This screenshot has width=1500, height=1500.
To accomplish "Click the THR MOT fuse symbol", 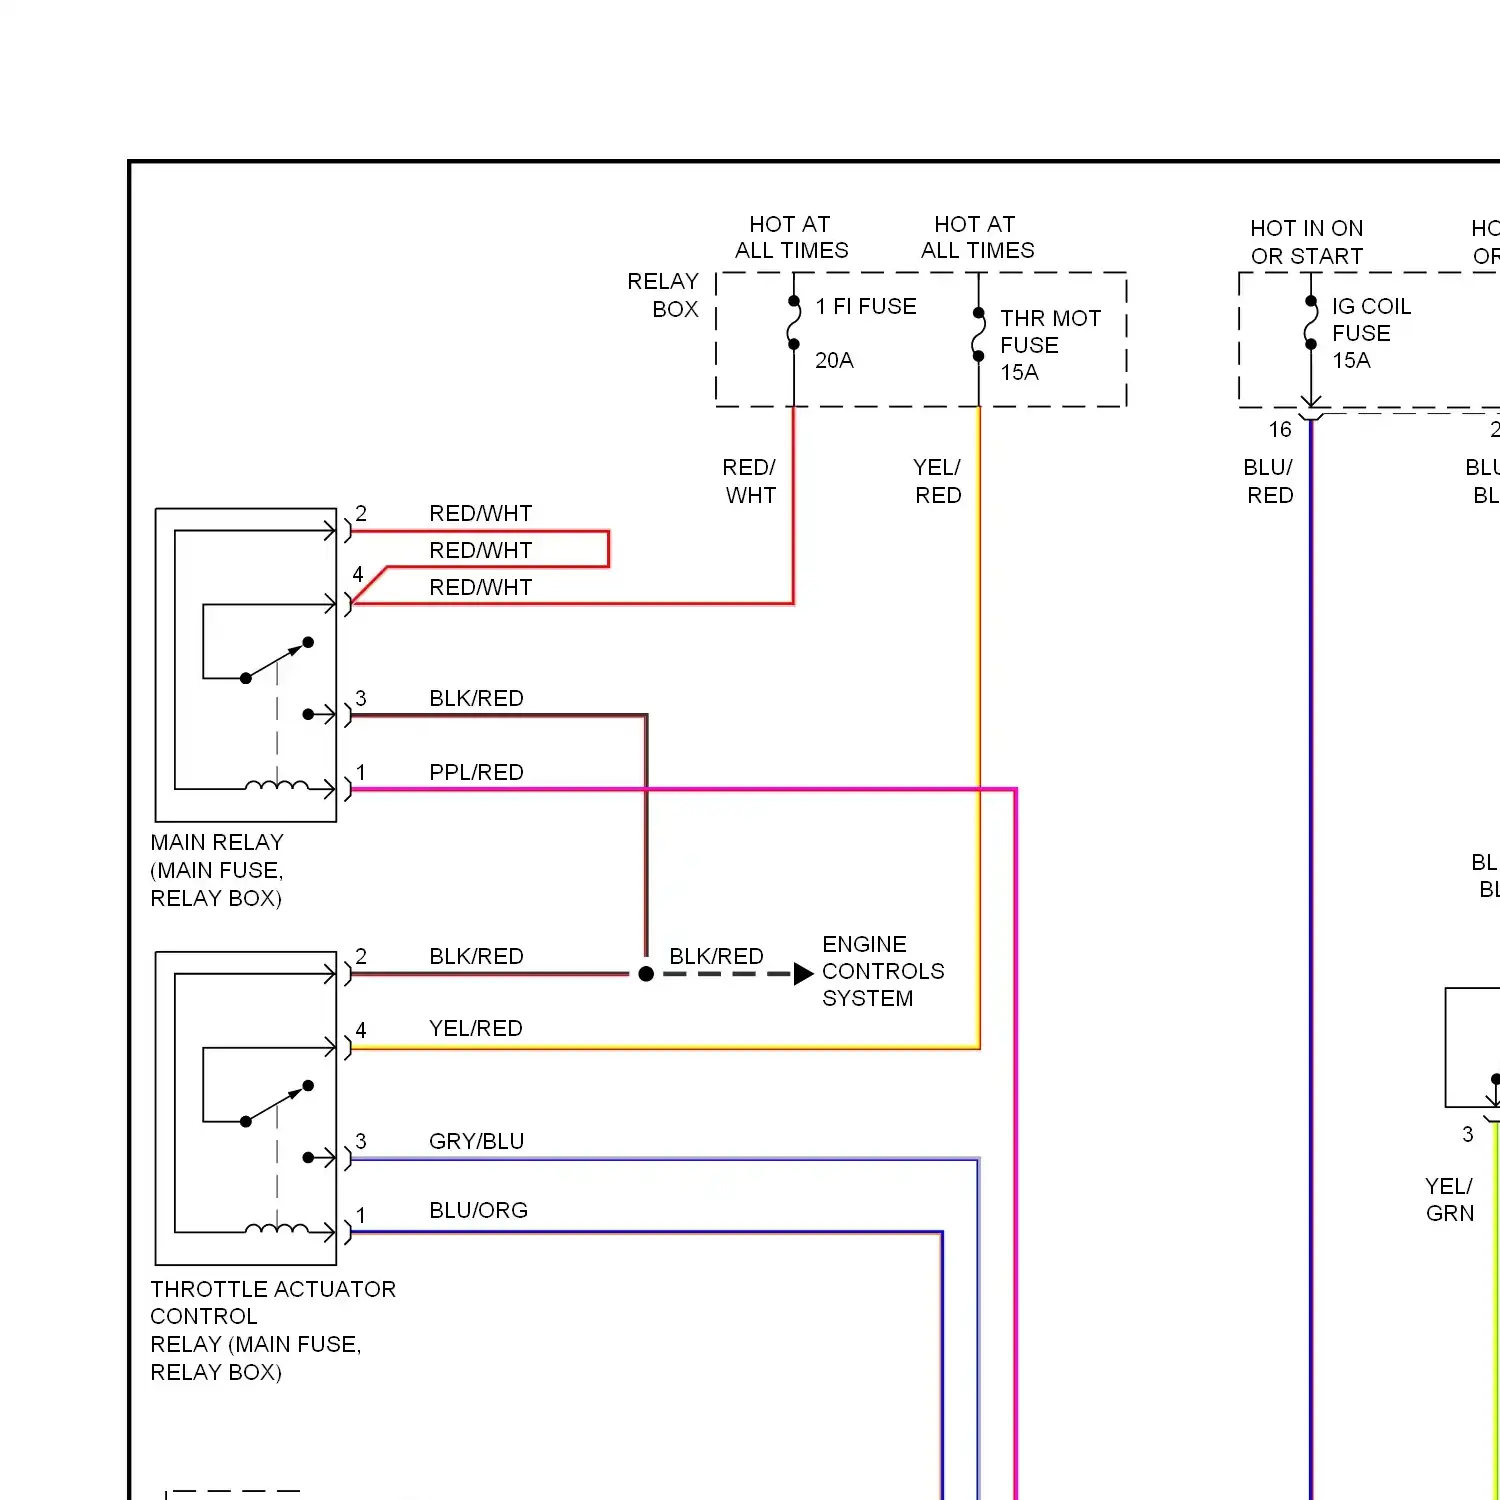I will (x=978, y=334).
